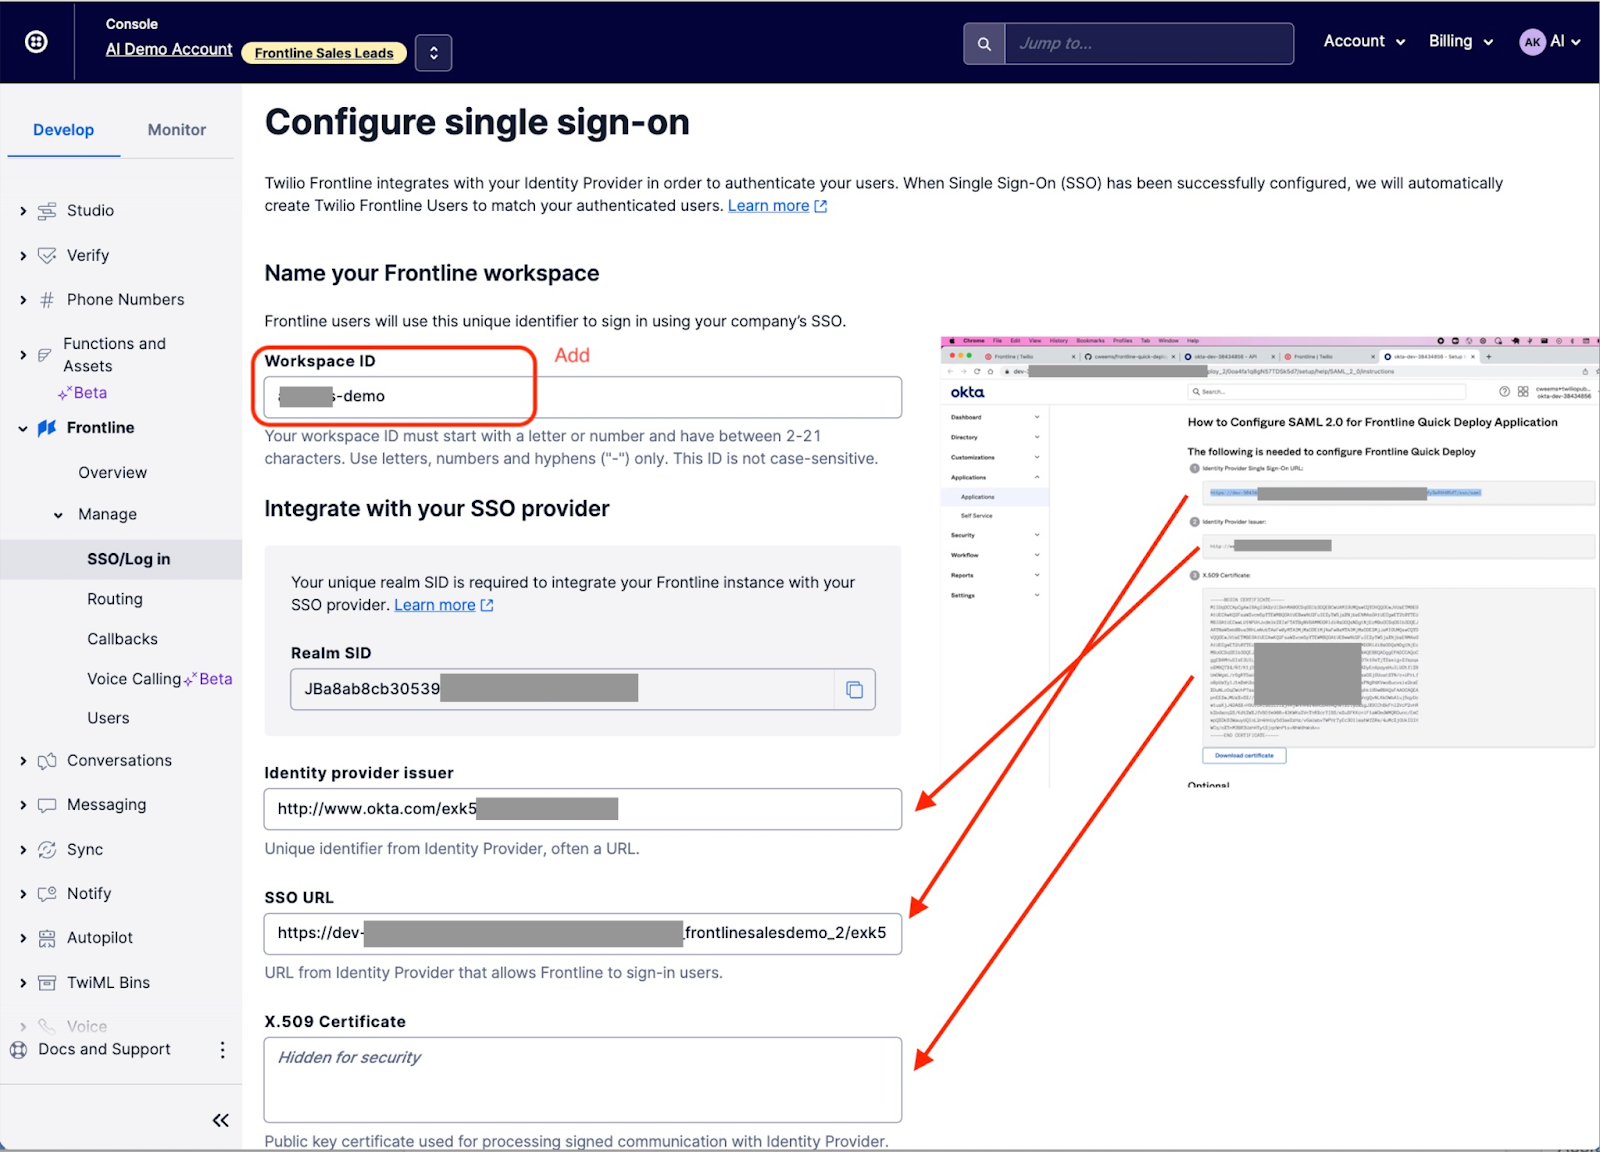
Task: Switch to the Develop tab
Action: point(64,130)
